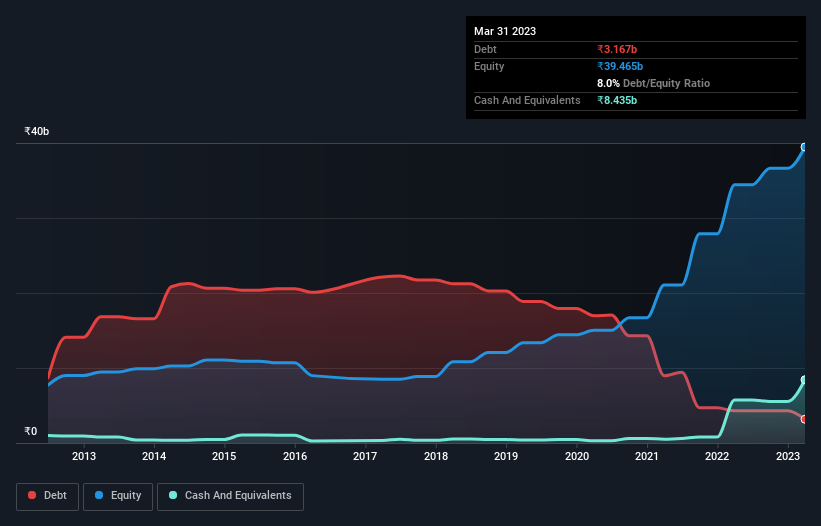Image resolution: width=821 pixels, height=526 pixels.
Task: Click the ₹3.167b debt value
Action: 617,49
